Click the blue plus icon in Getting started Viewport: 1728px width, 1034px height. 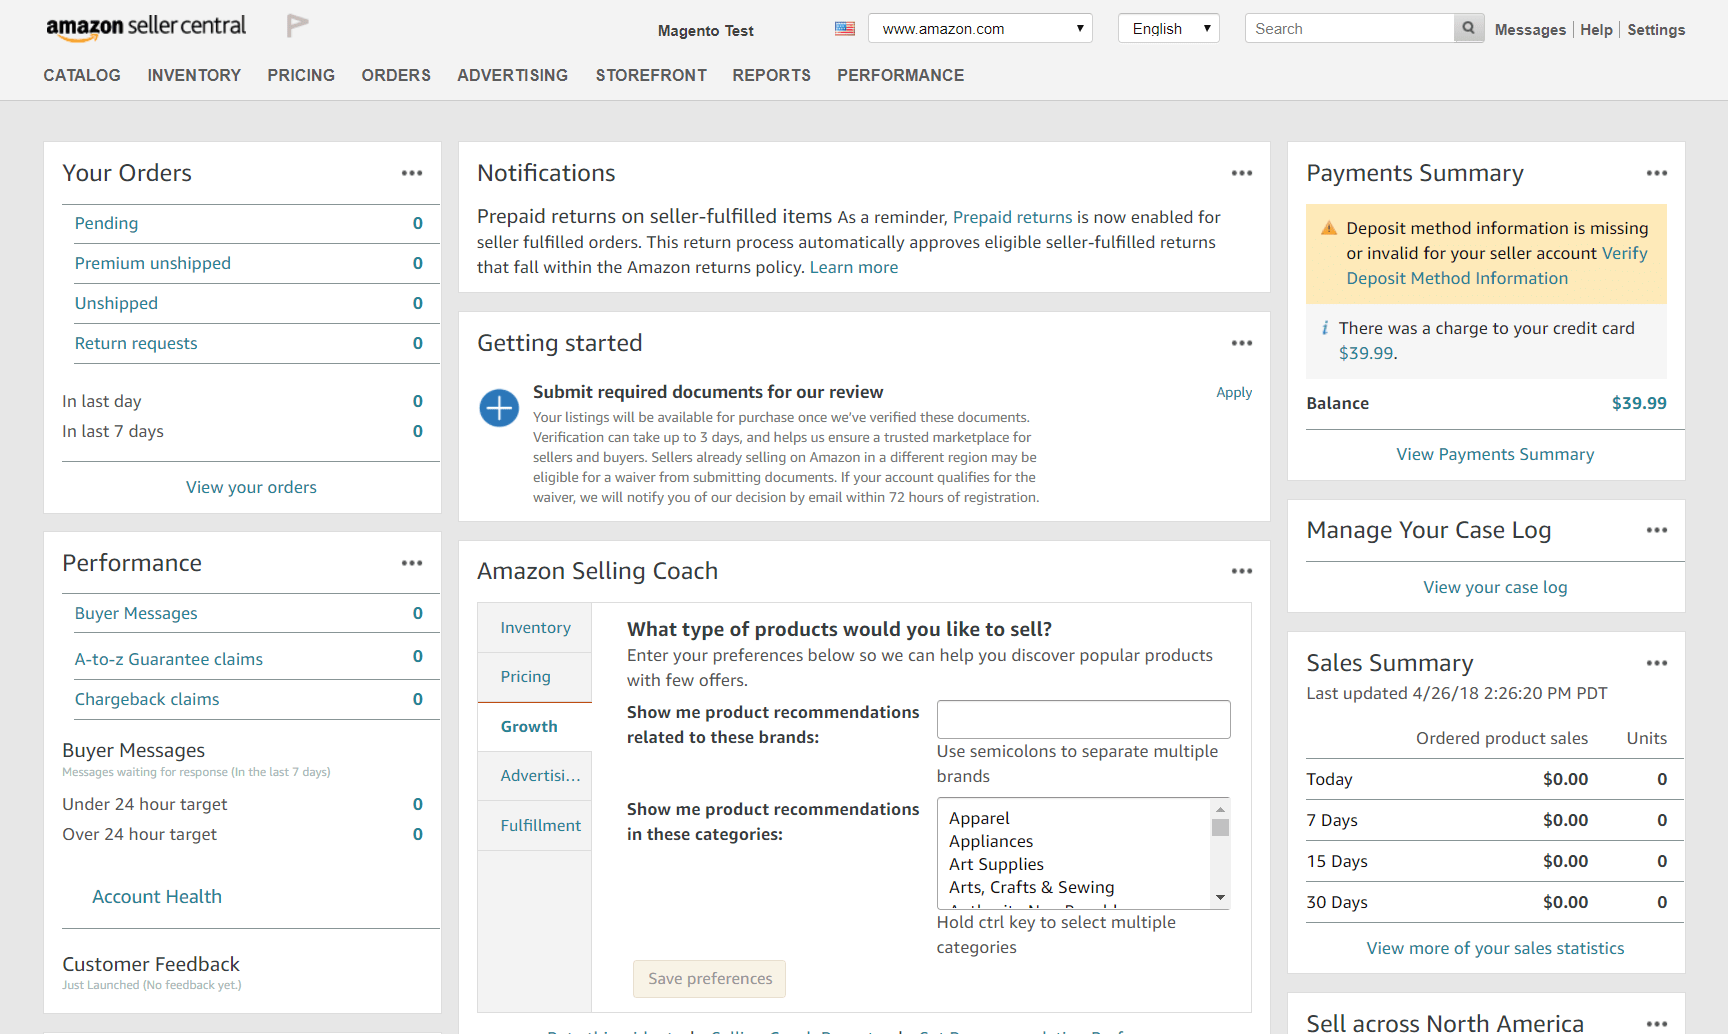click(x=499, y=408)
